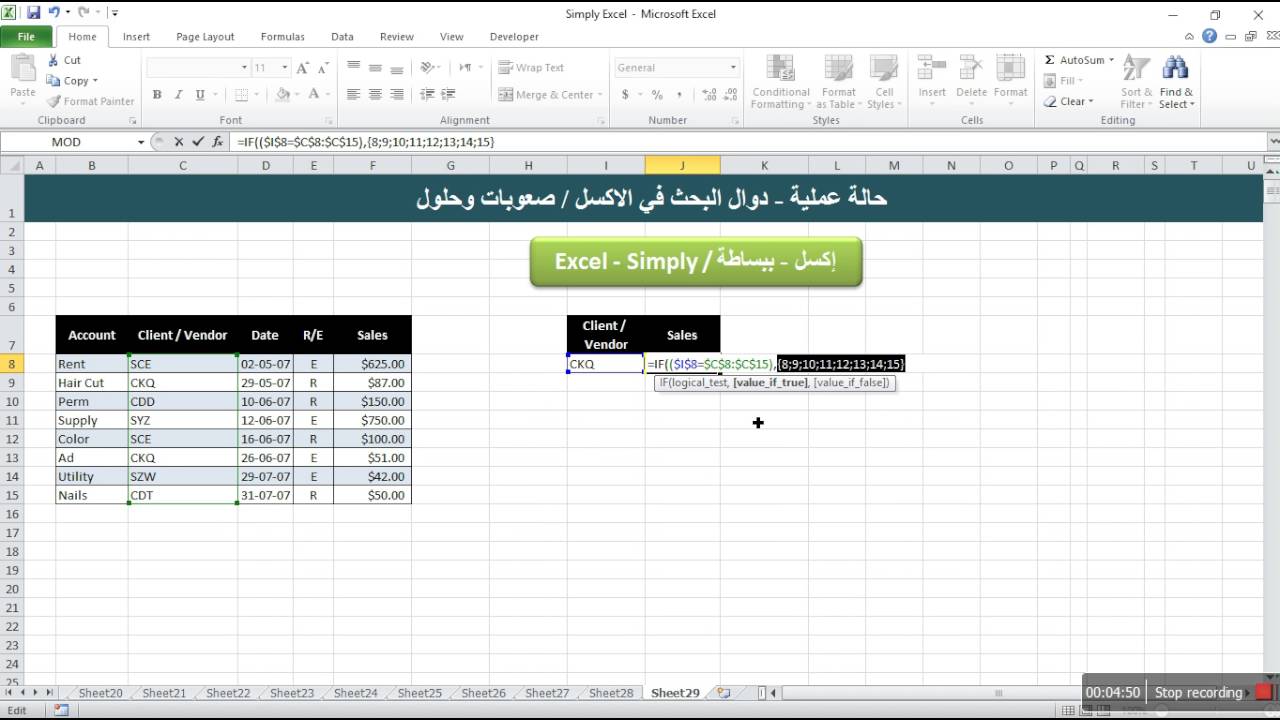Apply Comma Style format

tap(679, 95)
